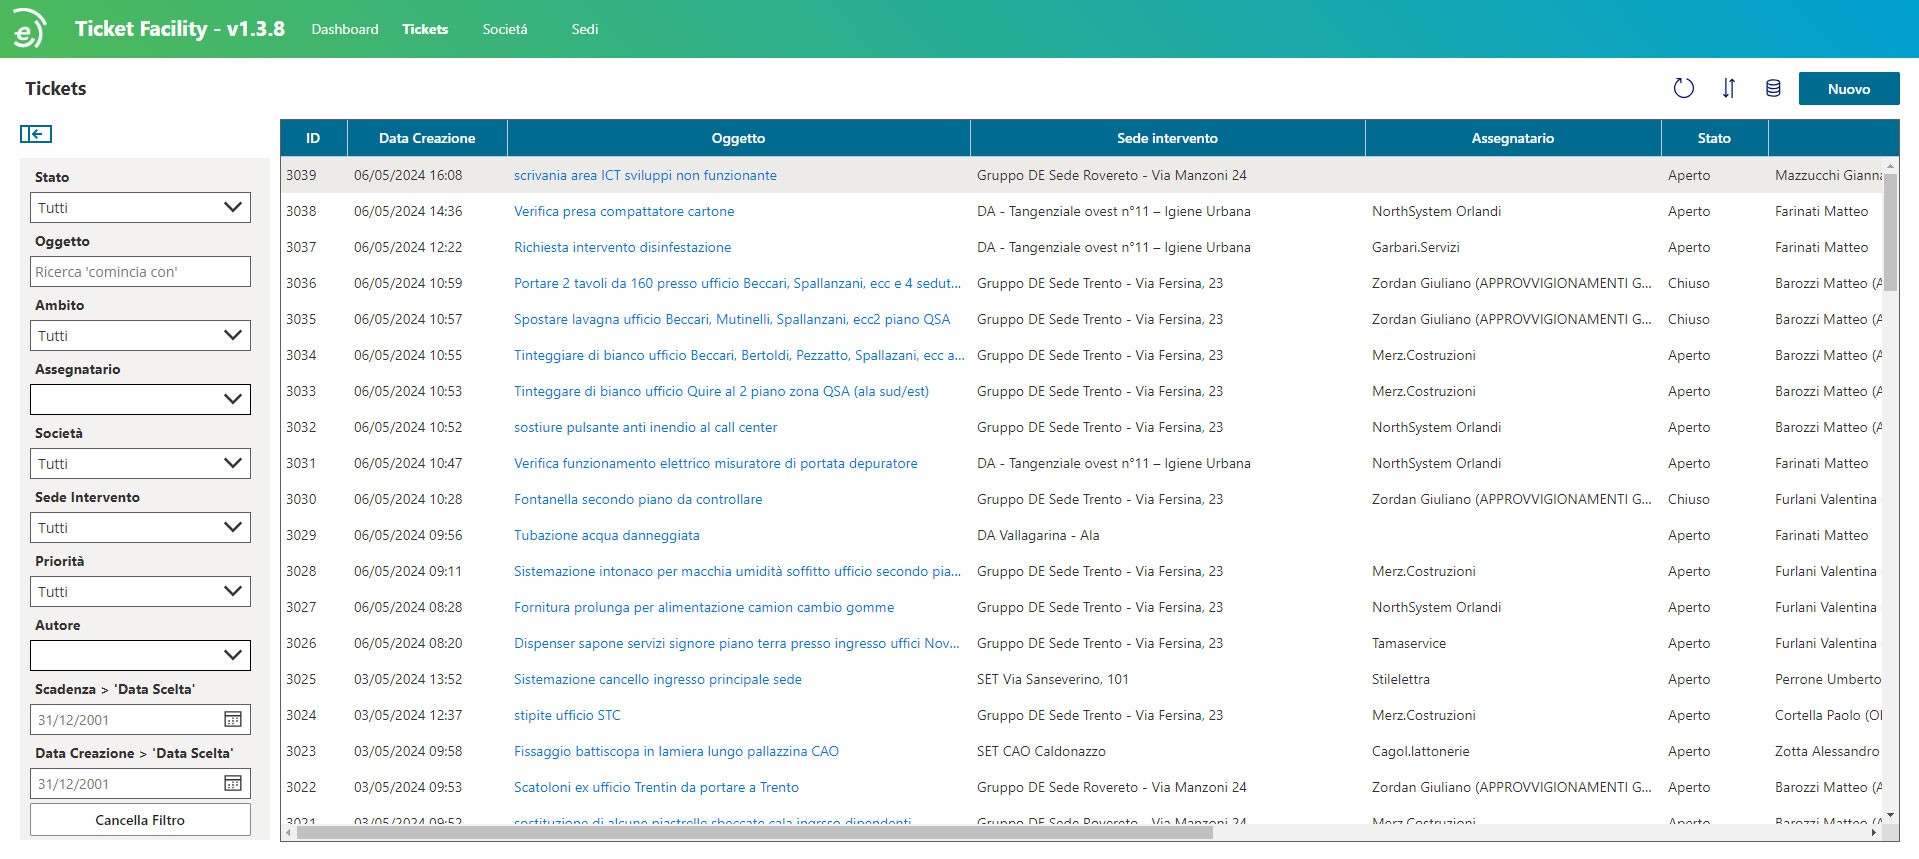Viewport: 1919px width, 859px height.
Task: Open ticket 'Fontanella secondo piano da controllare'
Action: pos(638,499)
